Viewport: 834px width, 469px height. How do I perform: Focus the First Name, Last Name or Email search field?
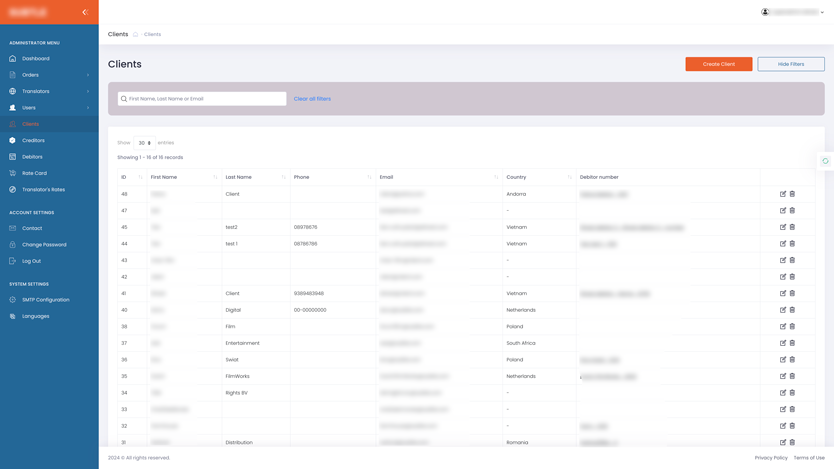(205, 99)
